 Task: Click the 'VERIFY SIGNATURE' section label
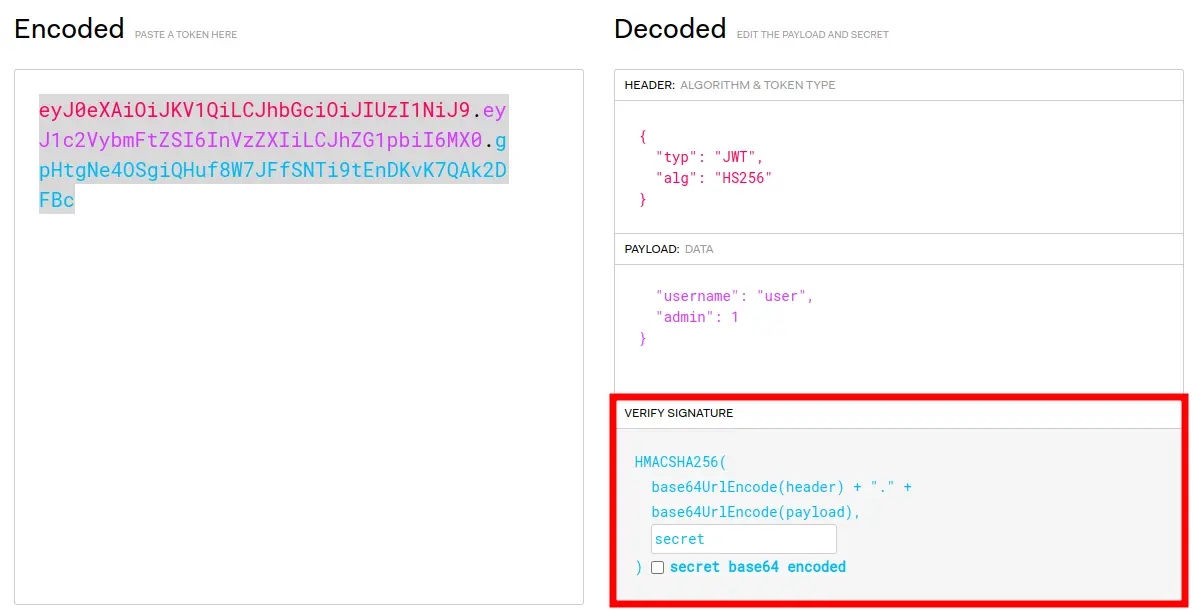pos(678,413)
